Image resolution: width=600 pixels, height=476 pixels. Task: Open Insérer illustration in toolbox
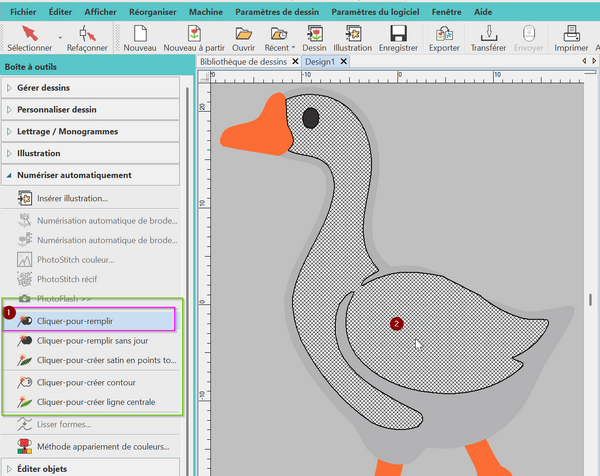tap(72, 198)
